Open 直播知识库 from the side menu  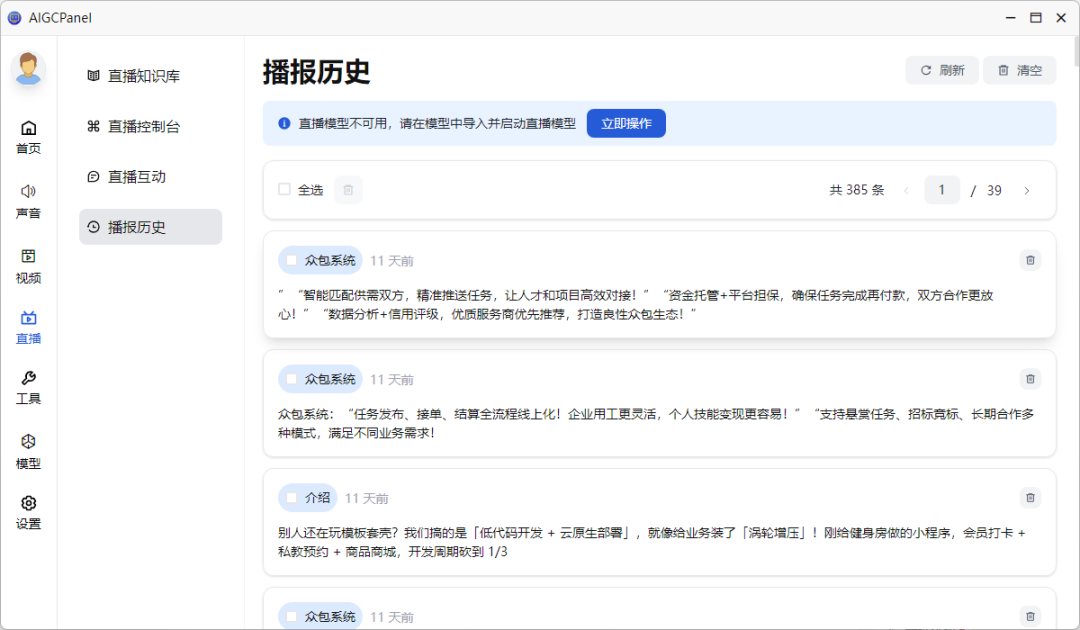point(150,75)
